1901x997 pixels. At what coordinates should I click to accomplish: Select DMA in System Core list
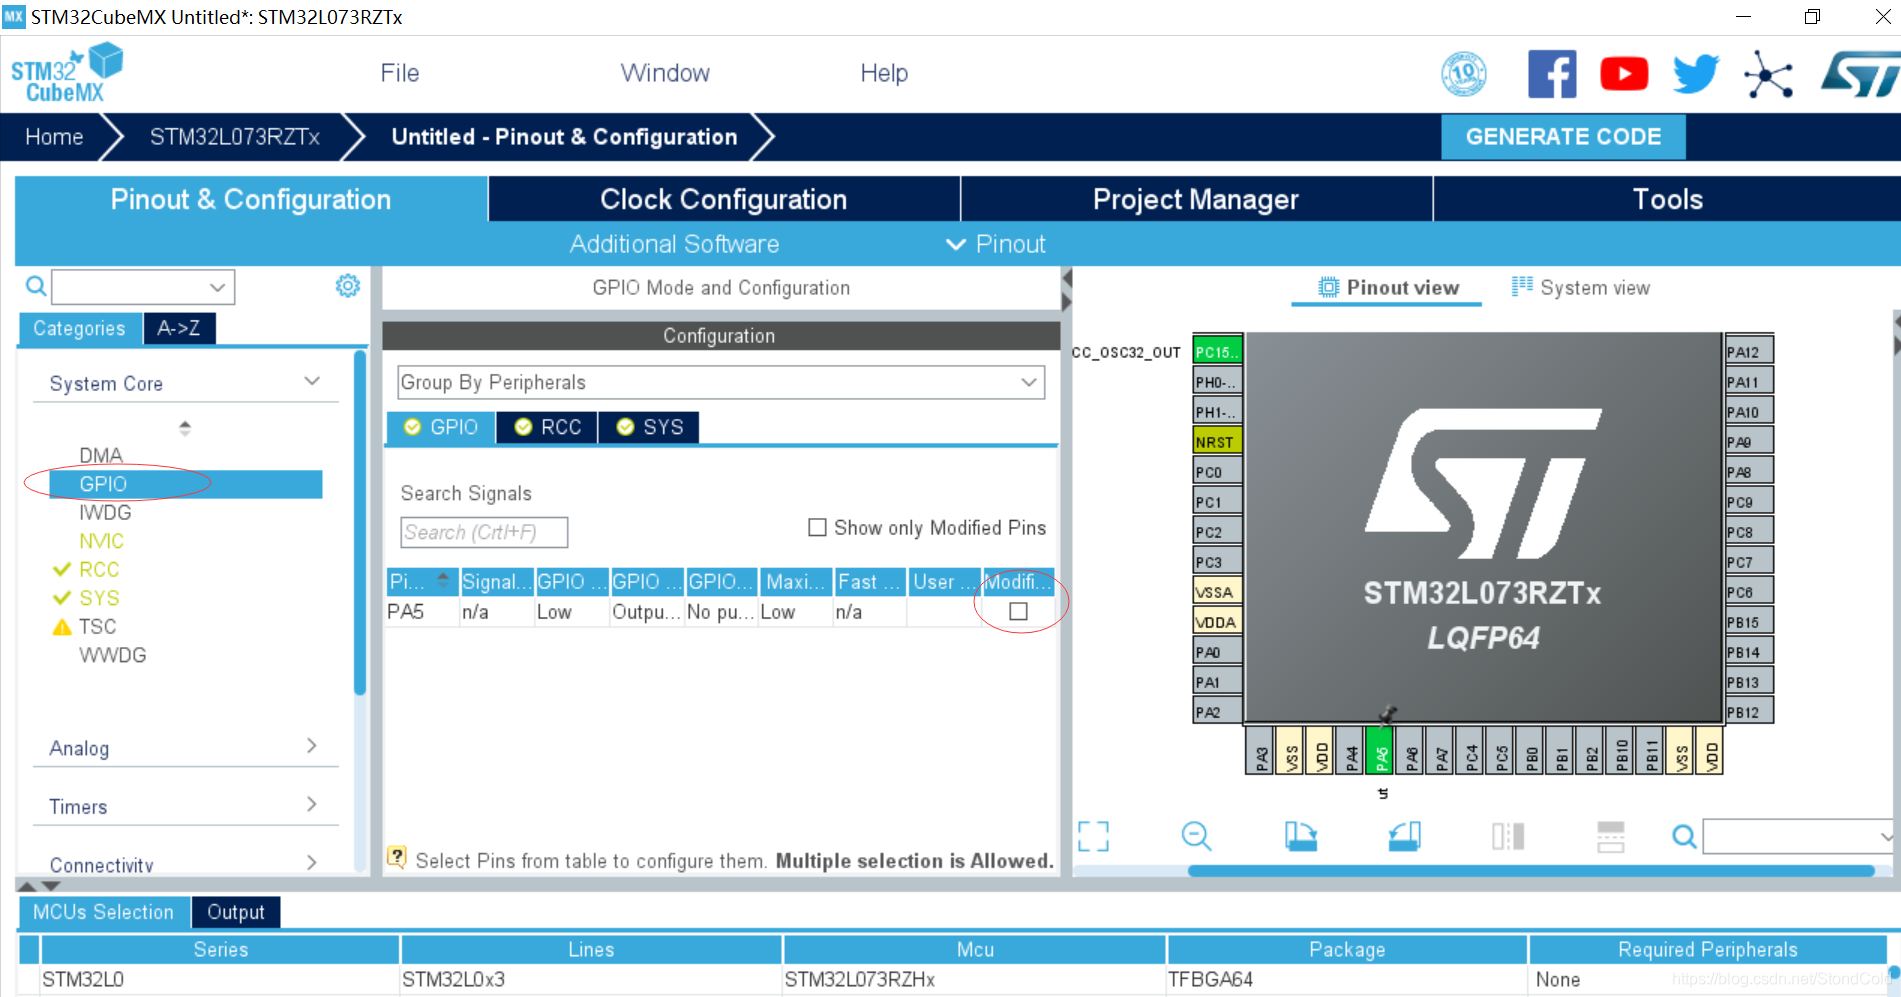click(101, 455)
